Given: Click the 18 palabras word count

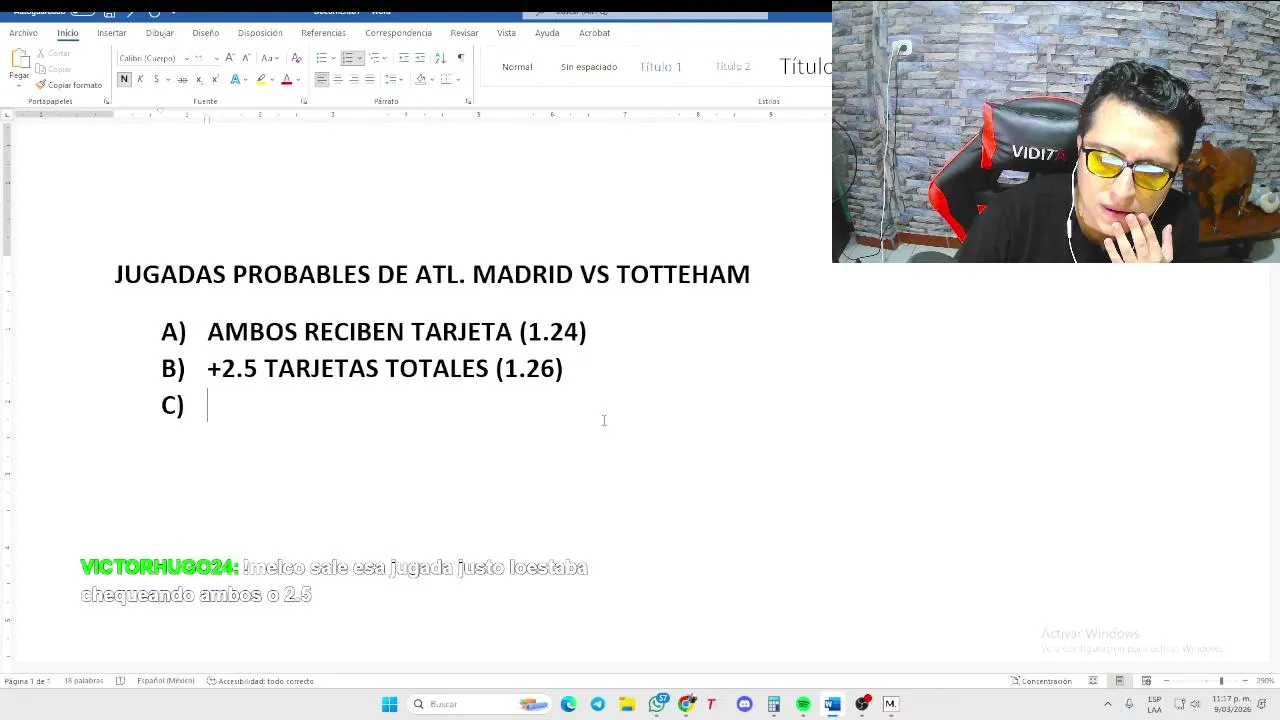Looking at the screenshot, I should [83, 681].
